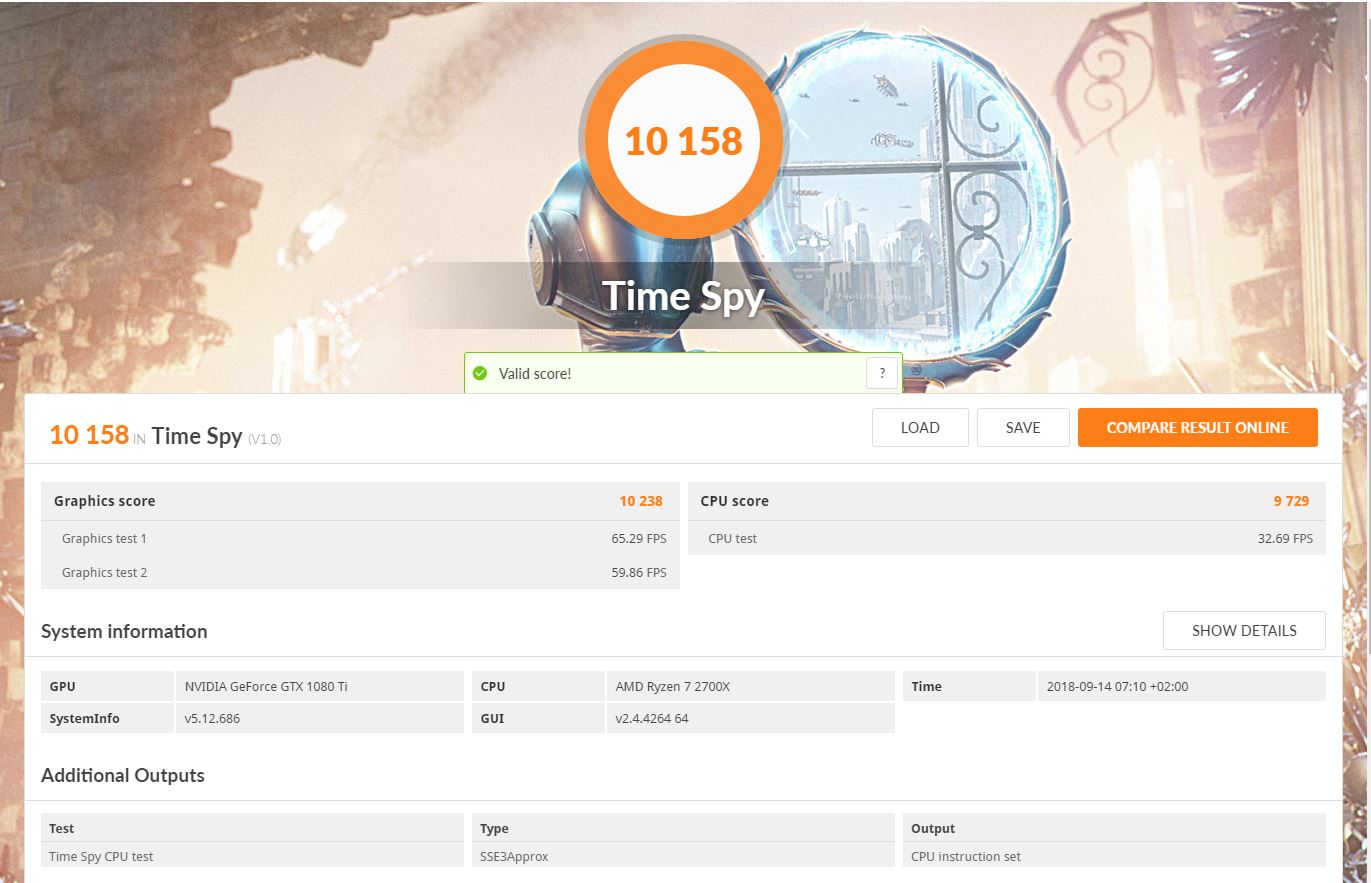Click the orange score circle 10 158
Viewport: 1371px width, 883px height.
tap(684, 141)
